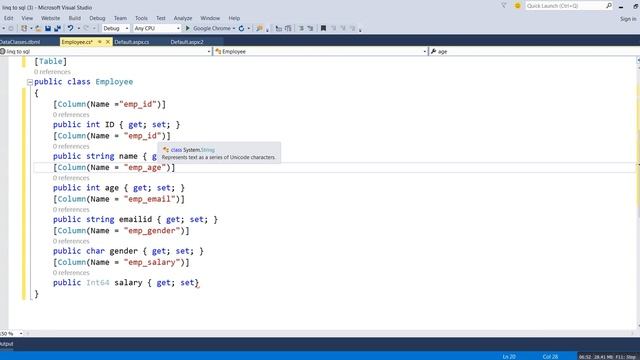Viewport: 640px width, 360px height.
Task: Click the Save icon in the toolbar
Action: 48,28
